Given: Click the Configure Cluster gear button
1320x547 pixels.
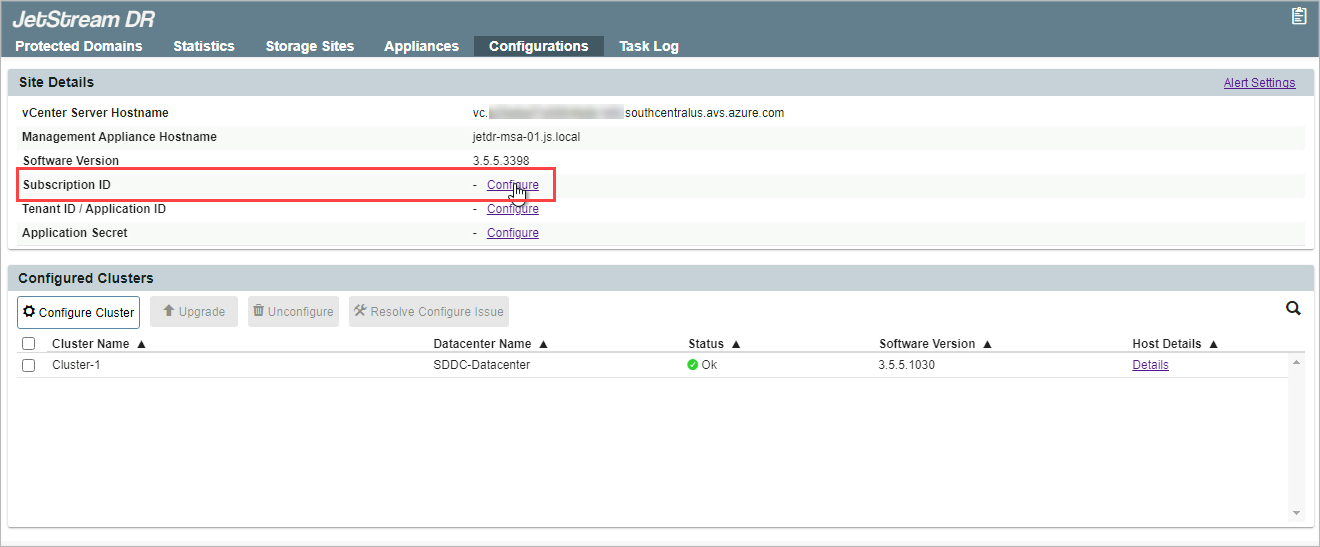Looking at the screenshot, I should [78, 312].
